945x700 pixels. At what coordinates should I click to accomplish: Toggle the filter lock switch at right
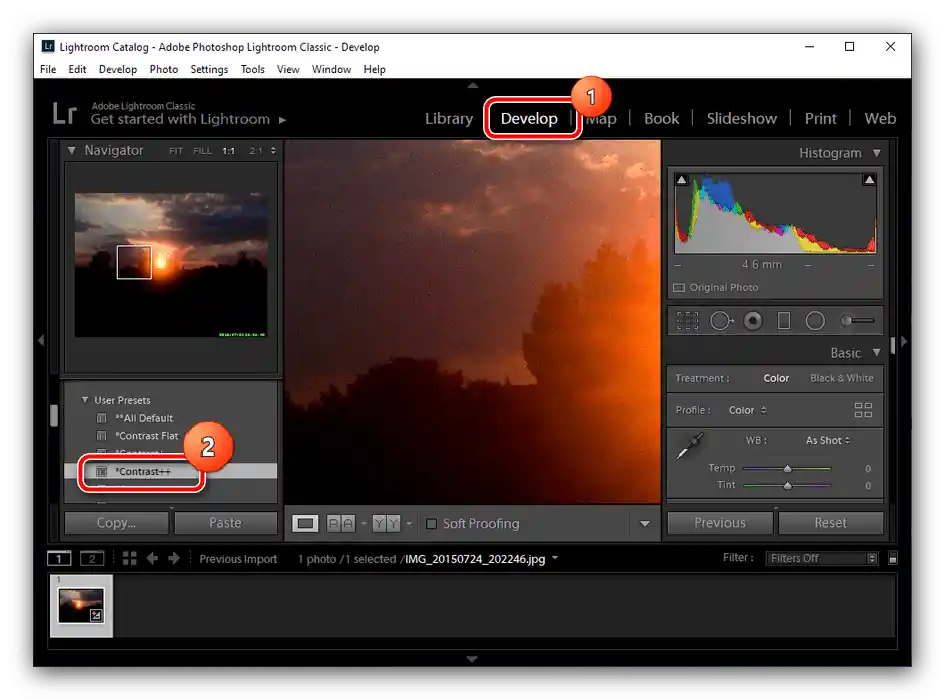click(893, 558)
